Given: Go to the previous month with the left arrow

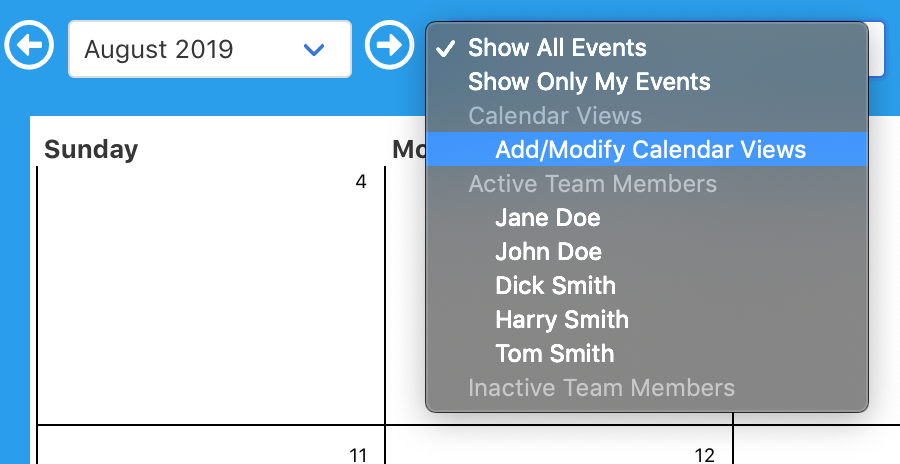Looking at the screenshot, I should coord(30,47).
